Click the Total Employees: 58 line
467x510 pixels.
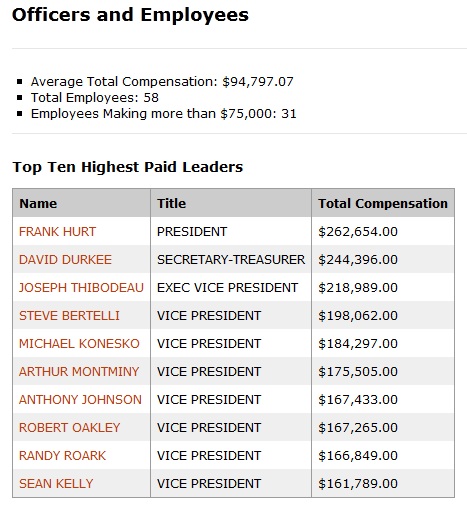[95, 98]
